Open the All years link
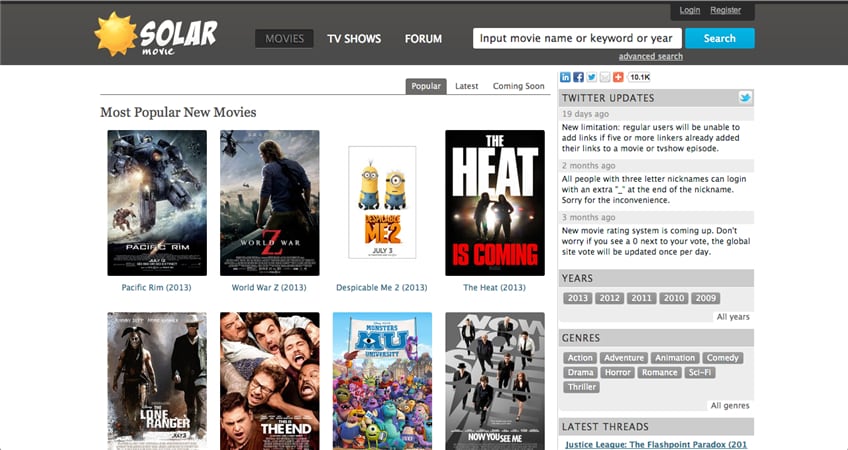The width and height of the screenshot is (848, 450). pos(733,317)
